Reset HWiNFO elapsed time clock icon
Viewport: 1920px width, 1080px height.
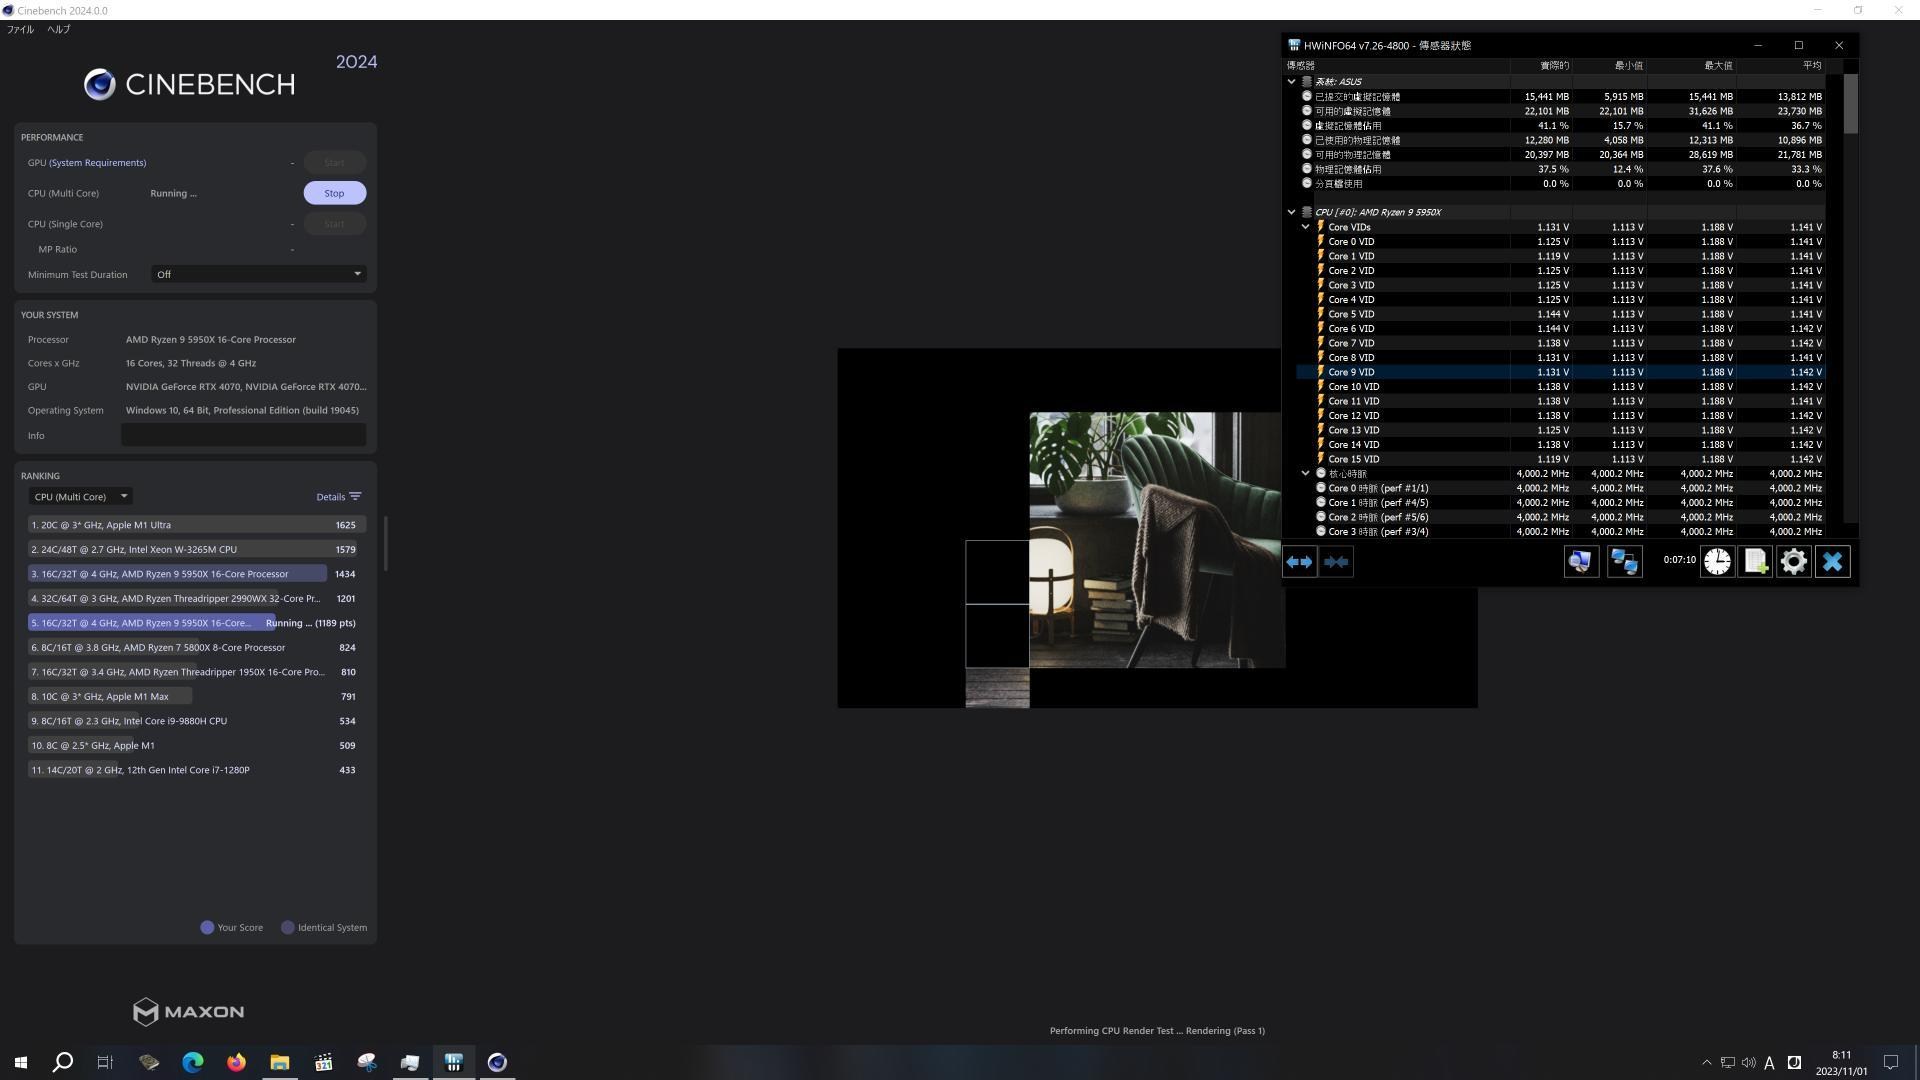pyautogui.click(x=1717, y=562)
